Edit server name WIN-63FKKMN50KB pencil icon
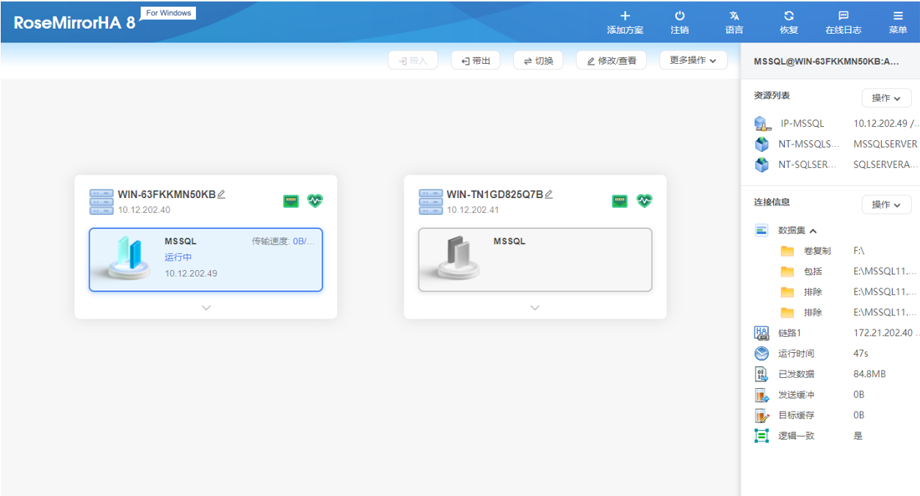Screen dimensions: 920x496 222,194
